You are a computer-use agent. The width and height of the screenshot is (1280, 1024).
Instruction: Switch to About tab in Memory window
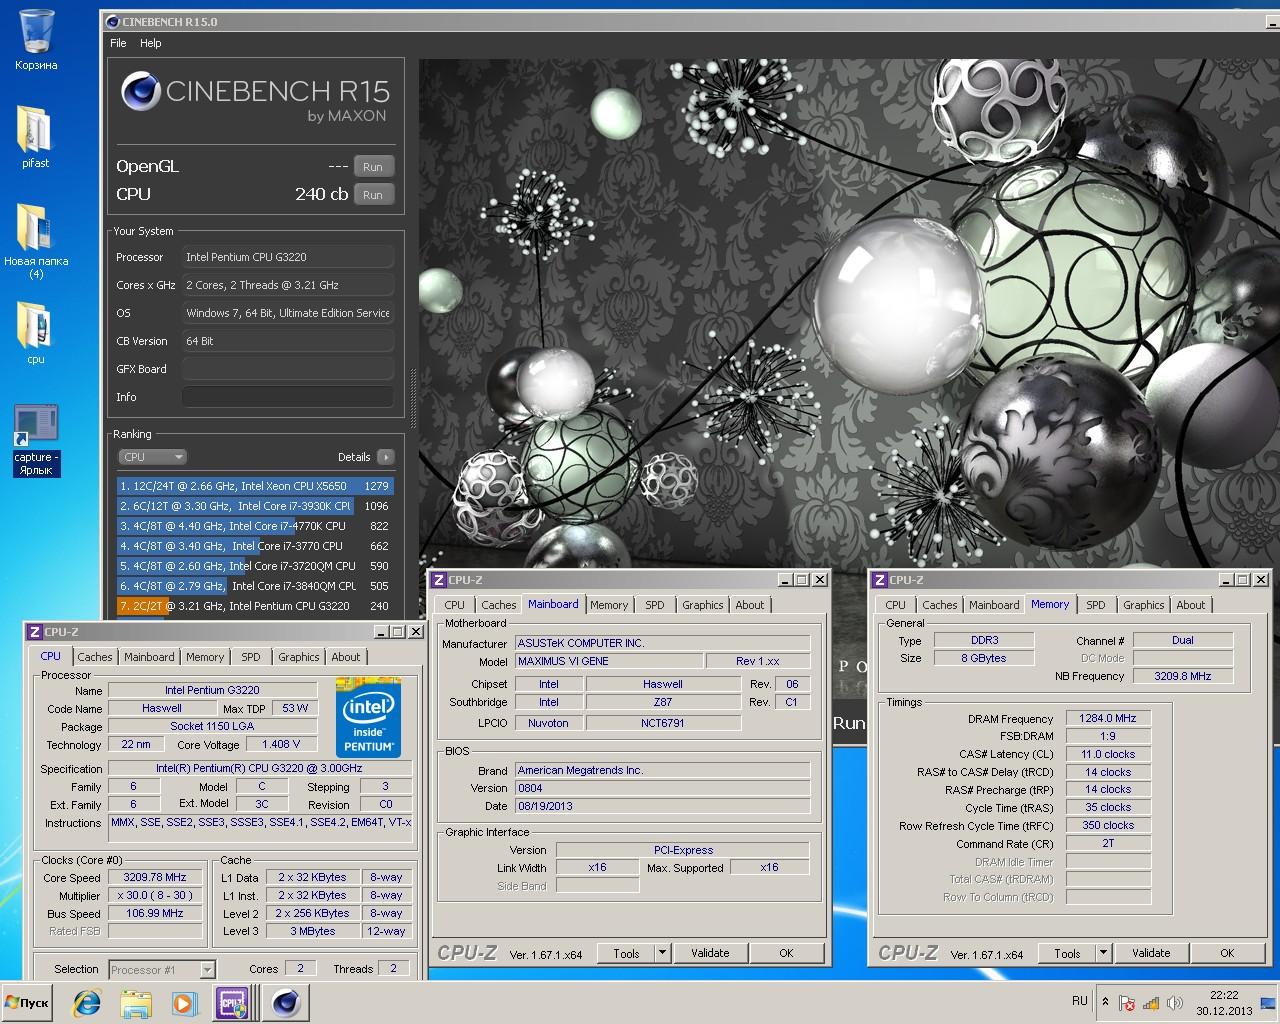click(1190, 605)
